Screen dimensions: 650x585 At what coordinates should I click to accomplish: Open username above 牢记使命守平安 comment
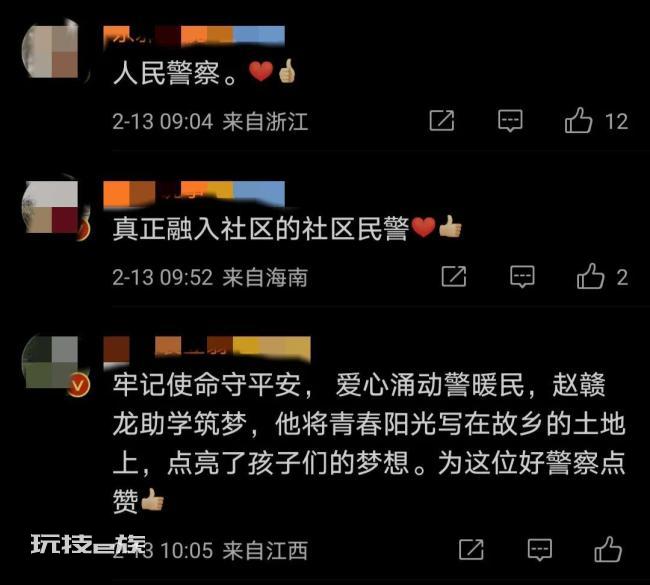[207, 348]
